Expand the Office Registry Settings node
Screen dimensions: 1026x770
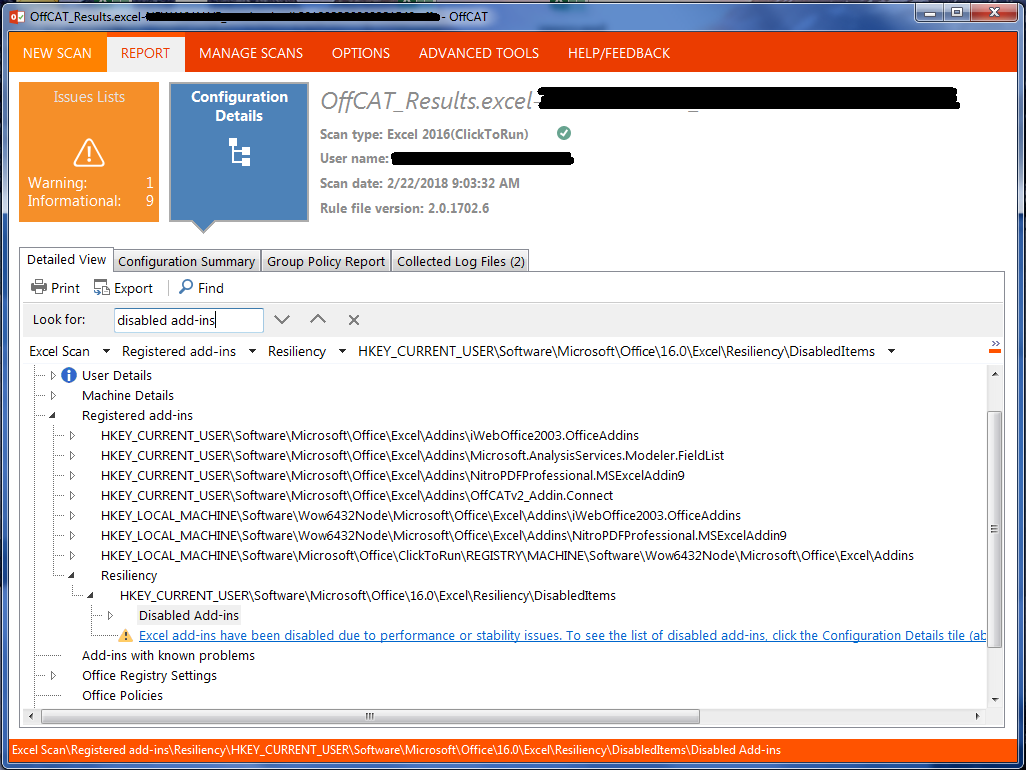tap(53, 676)
